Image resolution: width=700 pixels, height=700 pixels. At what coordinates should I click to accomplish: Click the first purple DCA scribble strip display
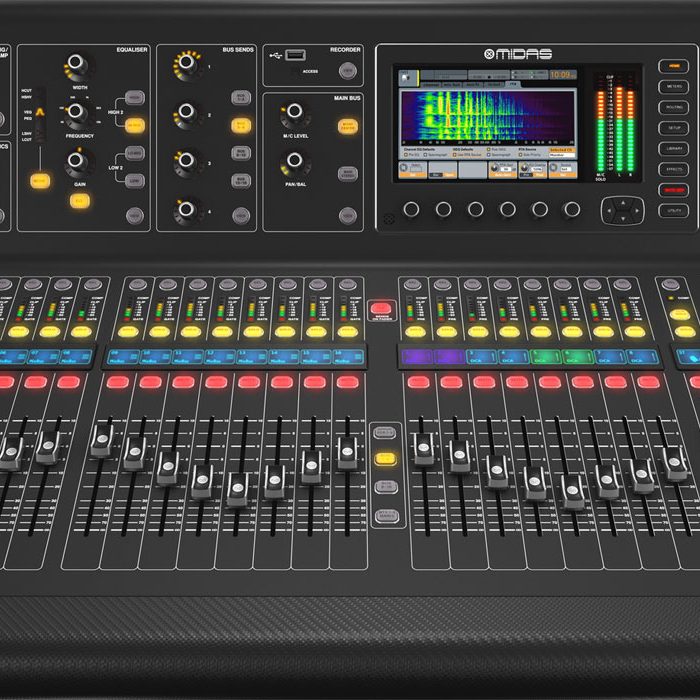tap(417, 357)
